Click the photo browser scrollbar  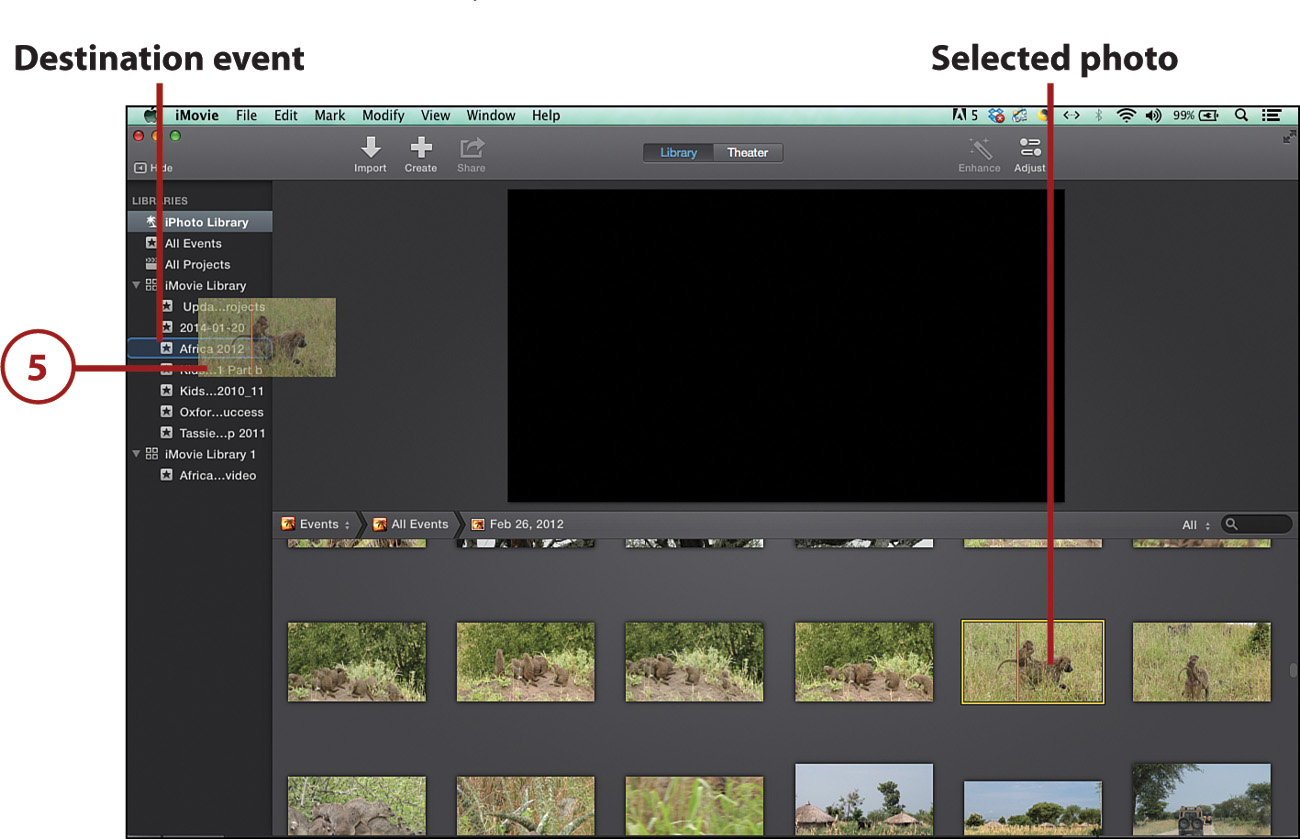coord(1293,672)
